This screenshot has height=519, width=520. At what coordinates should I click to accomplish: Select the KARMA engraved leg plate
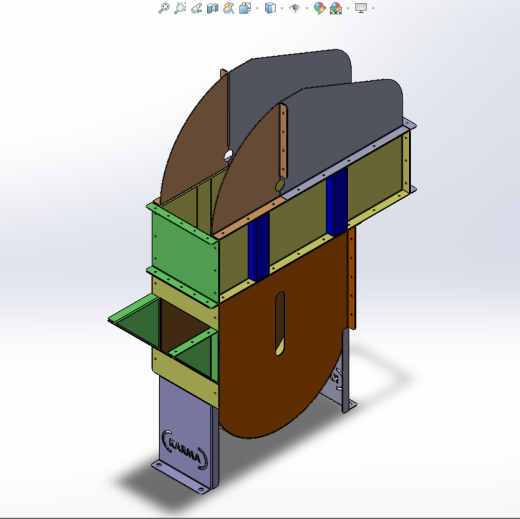[185, 433]
